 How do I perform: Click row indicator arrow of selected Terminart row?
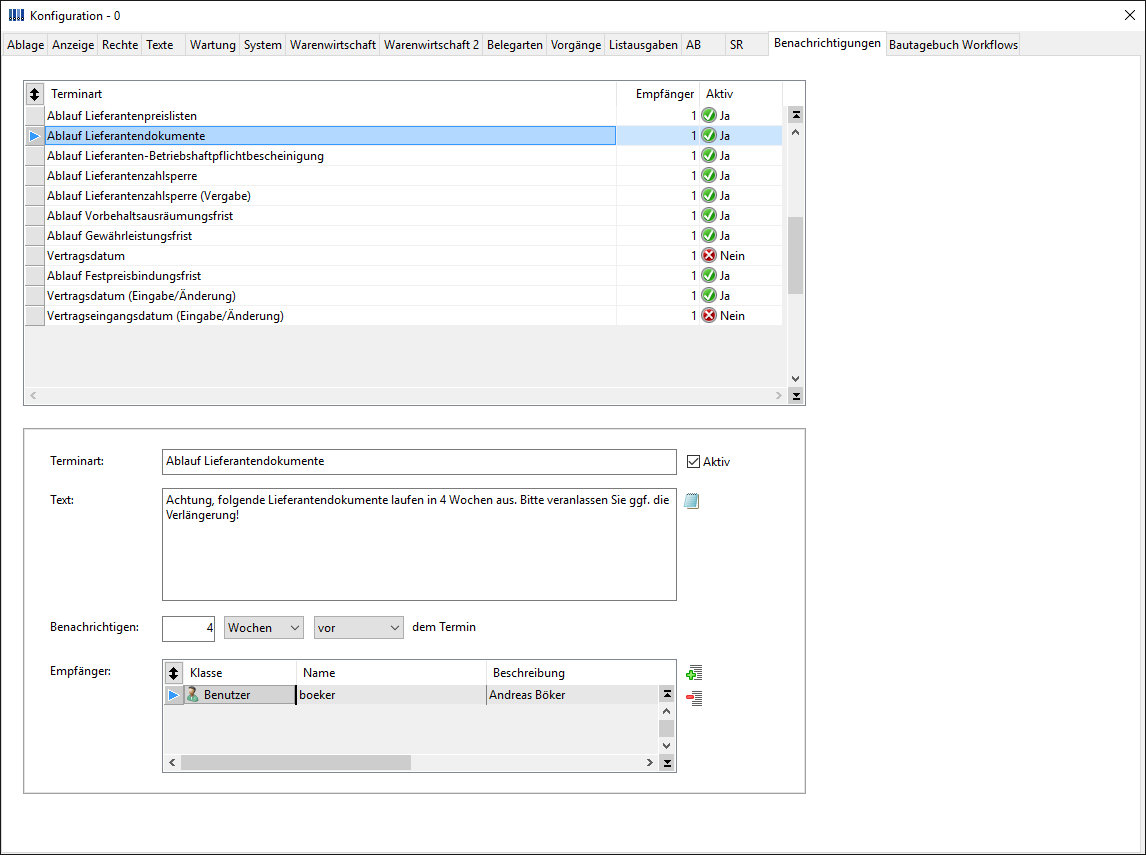coord(34,136)
